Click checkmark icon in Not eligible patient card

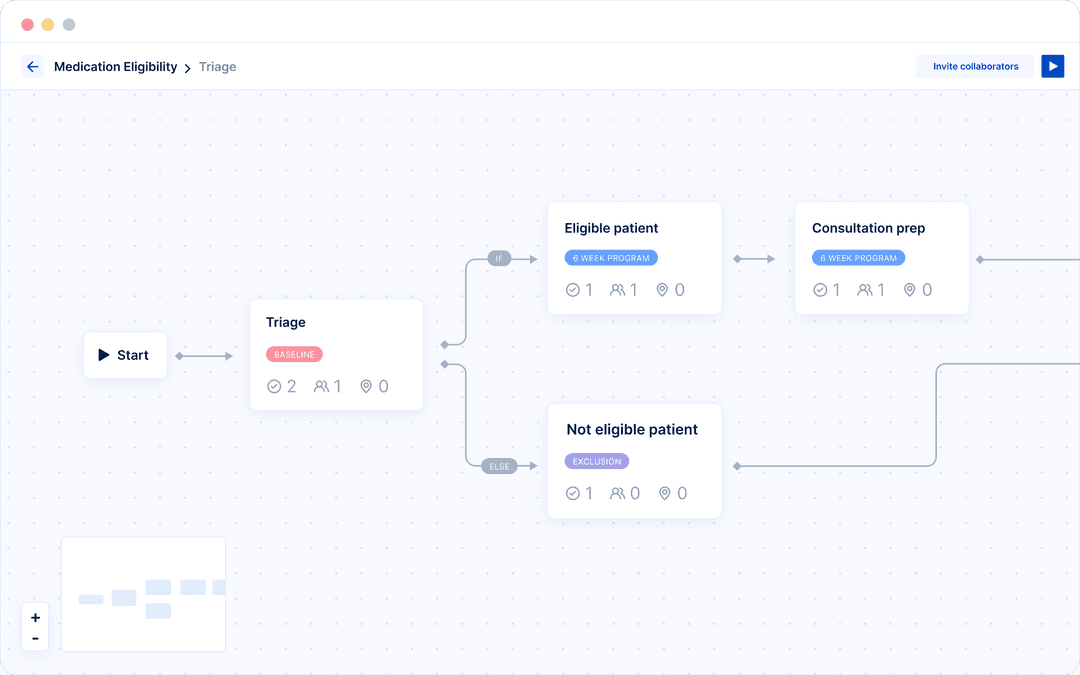point(572,493)
